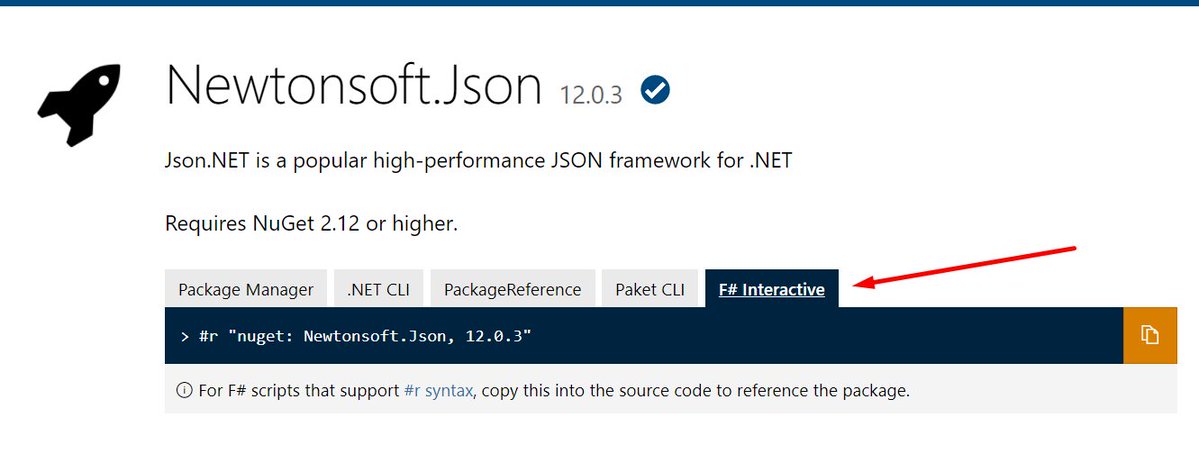Click the command prompt chevron symbol
This screenshot has width=1199, height=472.
tap(185, 336)
